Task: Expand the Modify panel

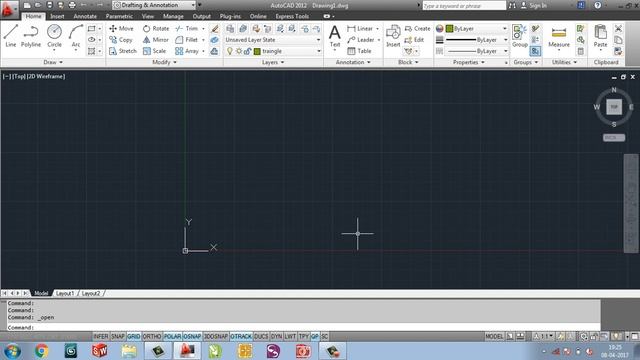Action: coord(164,62)
